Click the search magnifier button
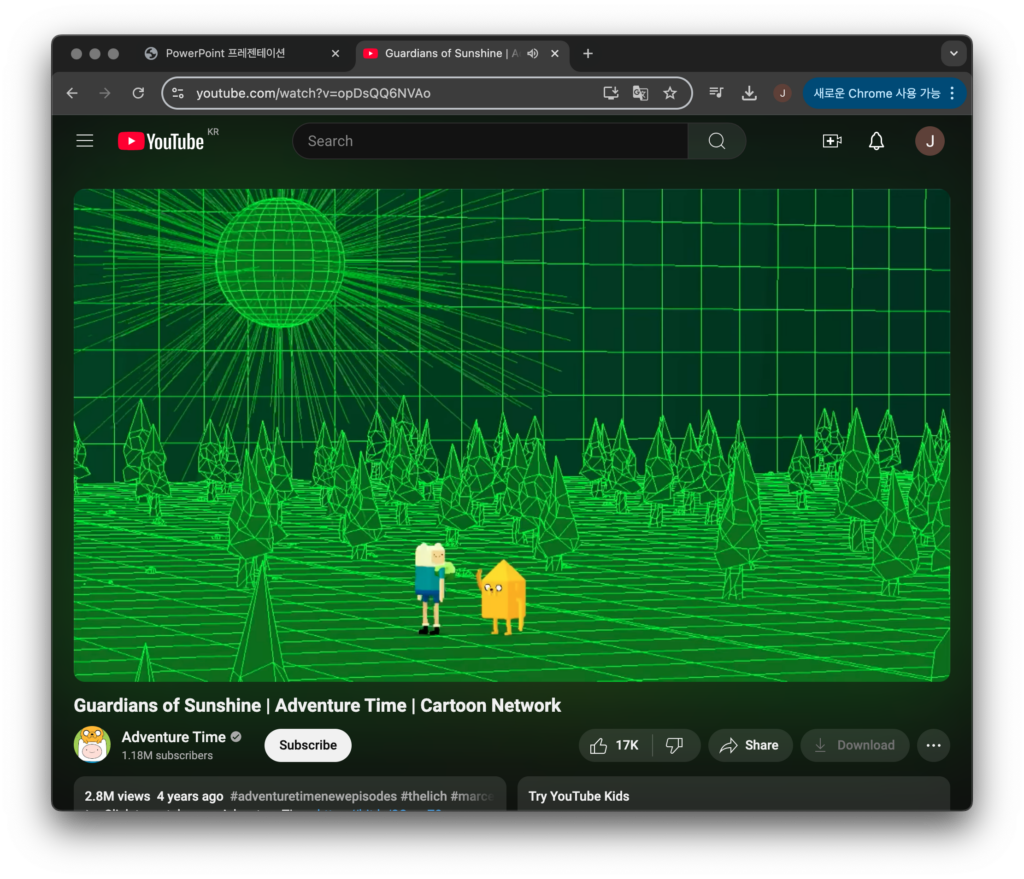Screen dimensions: 1024x879 (716, 141)
